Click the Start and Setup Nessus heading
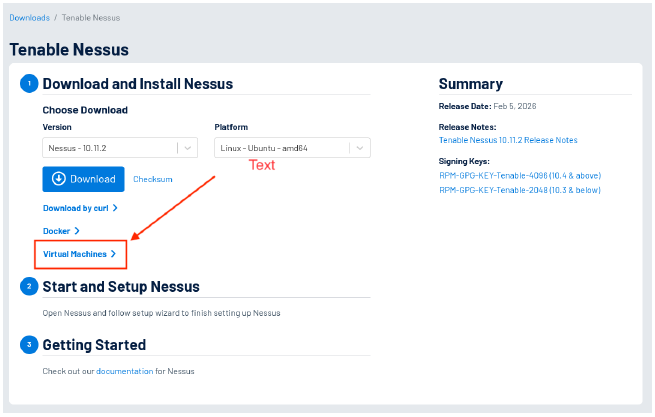The width and height of the screenshot is (655, 417). click(x=121, y=287)
